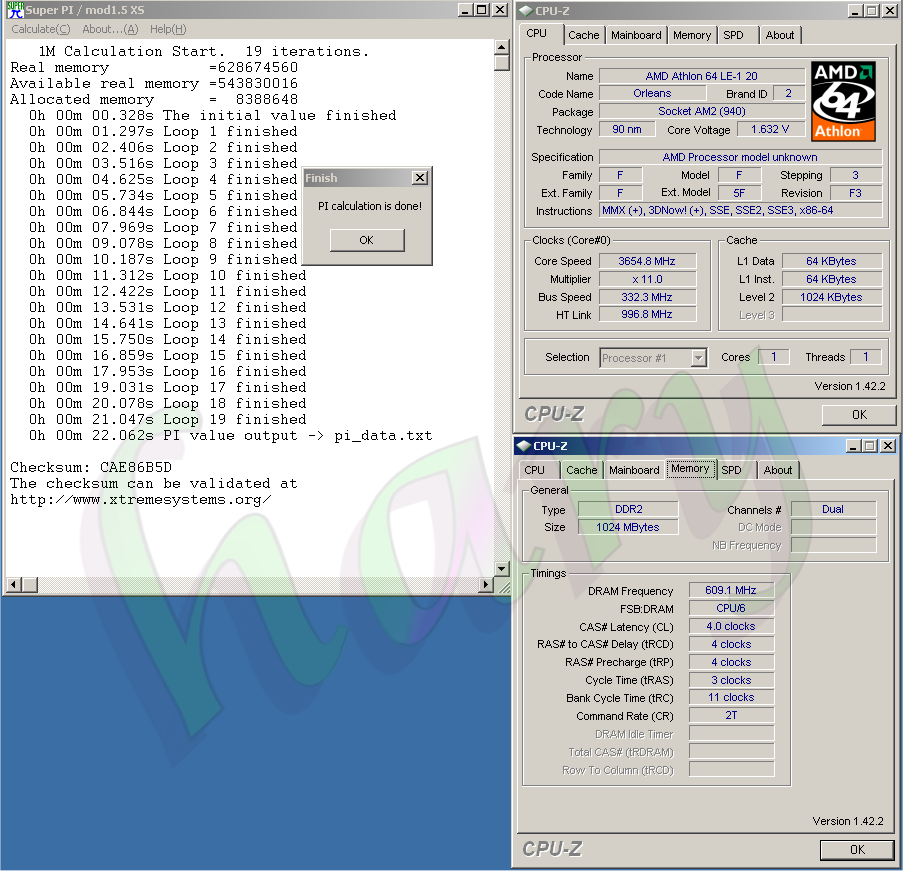Click the AMD Athlon 64 logo image
This screenshot has height=871, width=903.
pos(843,101)
